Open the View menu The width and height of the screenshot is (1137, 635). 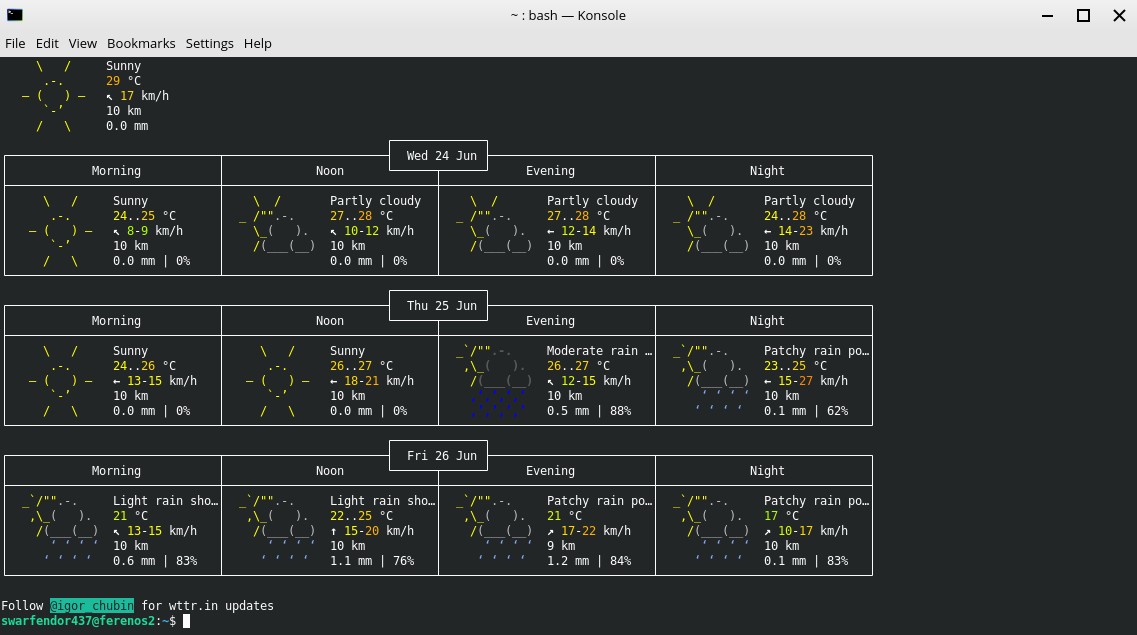pyautogui.click(x=83, y=43)
